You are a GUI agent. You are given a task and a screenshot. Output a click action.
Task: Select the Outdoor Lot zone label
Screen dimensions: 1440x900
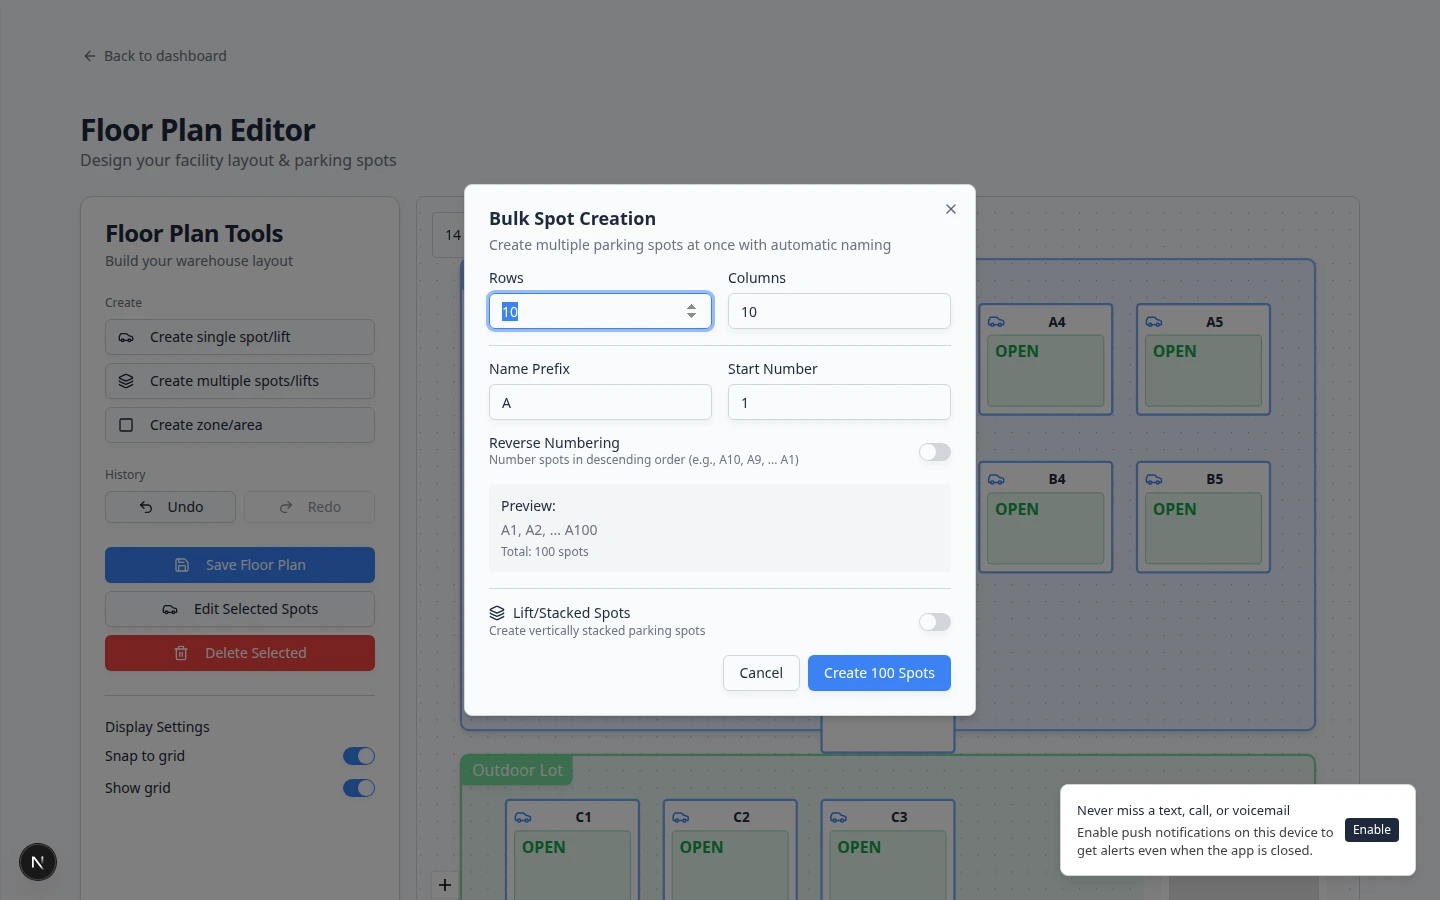[x=517, y=770]
